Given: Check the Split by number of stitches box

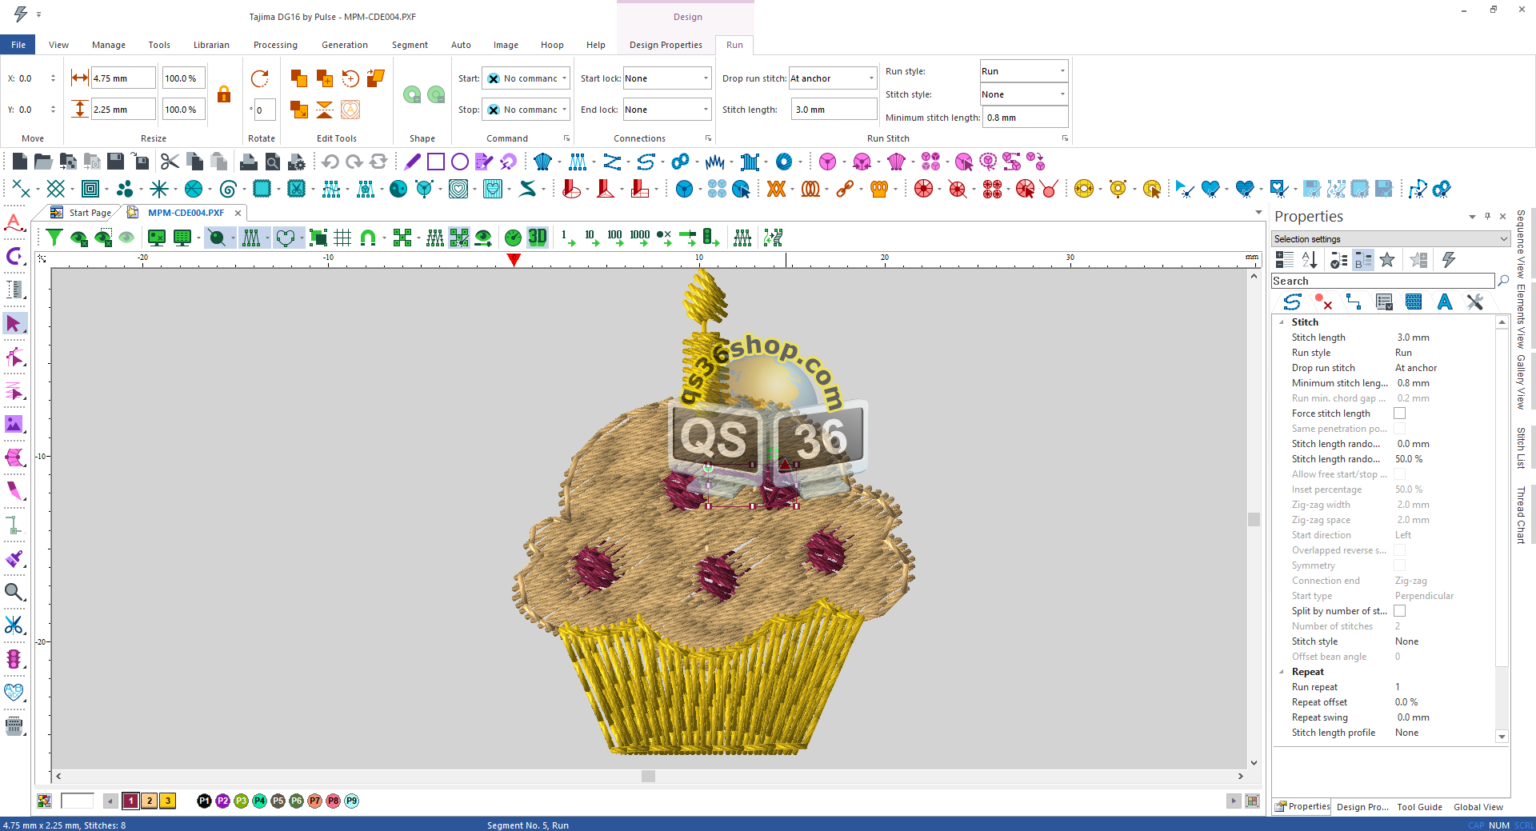Looking at the screenshot, I should 1400,611.
